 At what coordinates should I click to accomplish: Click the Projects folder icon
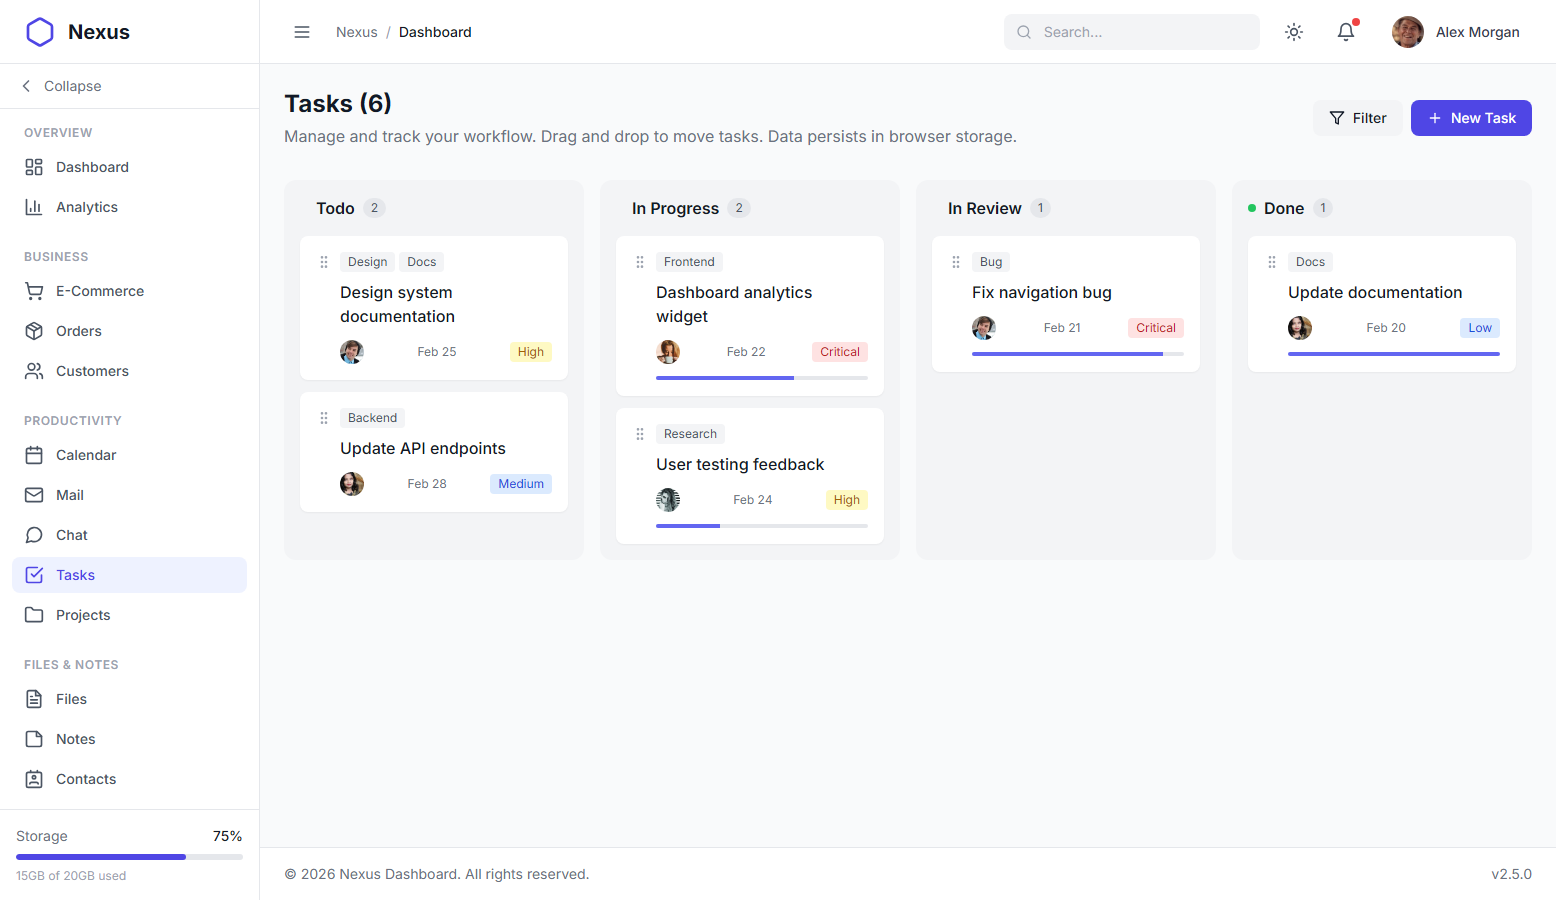coord(34,615)
